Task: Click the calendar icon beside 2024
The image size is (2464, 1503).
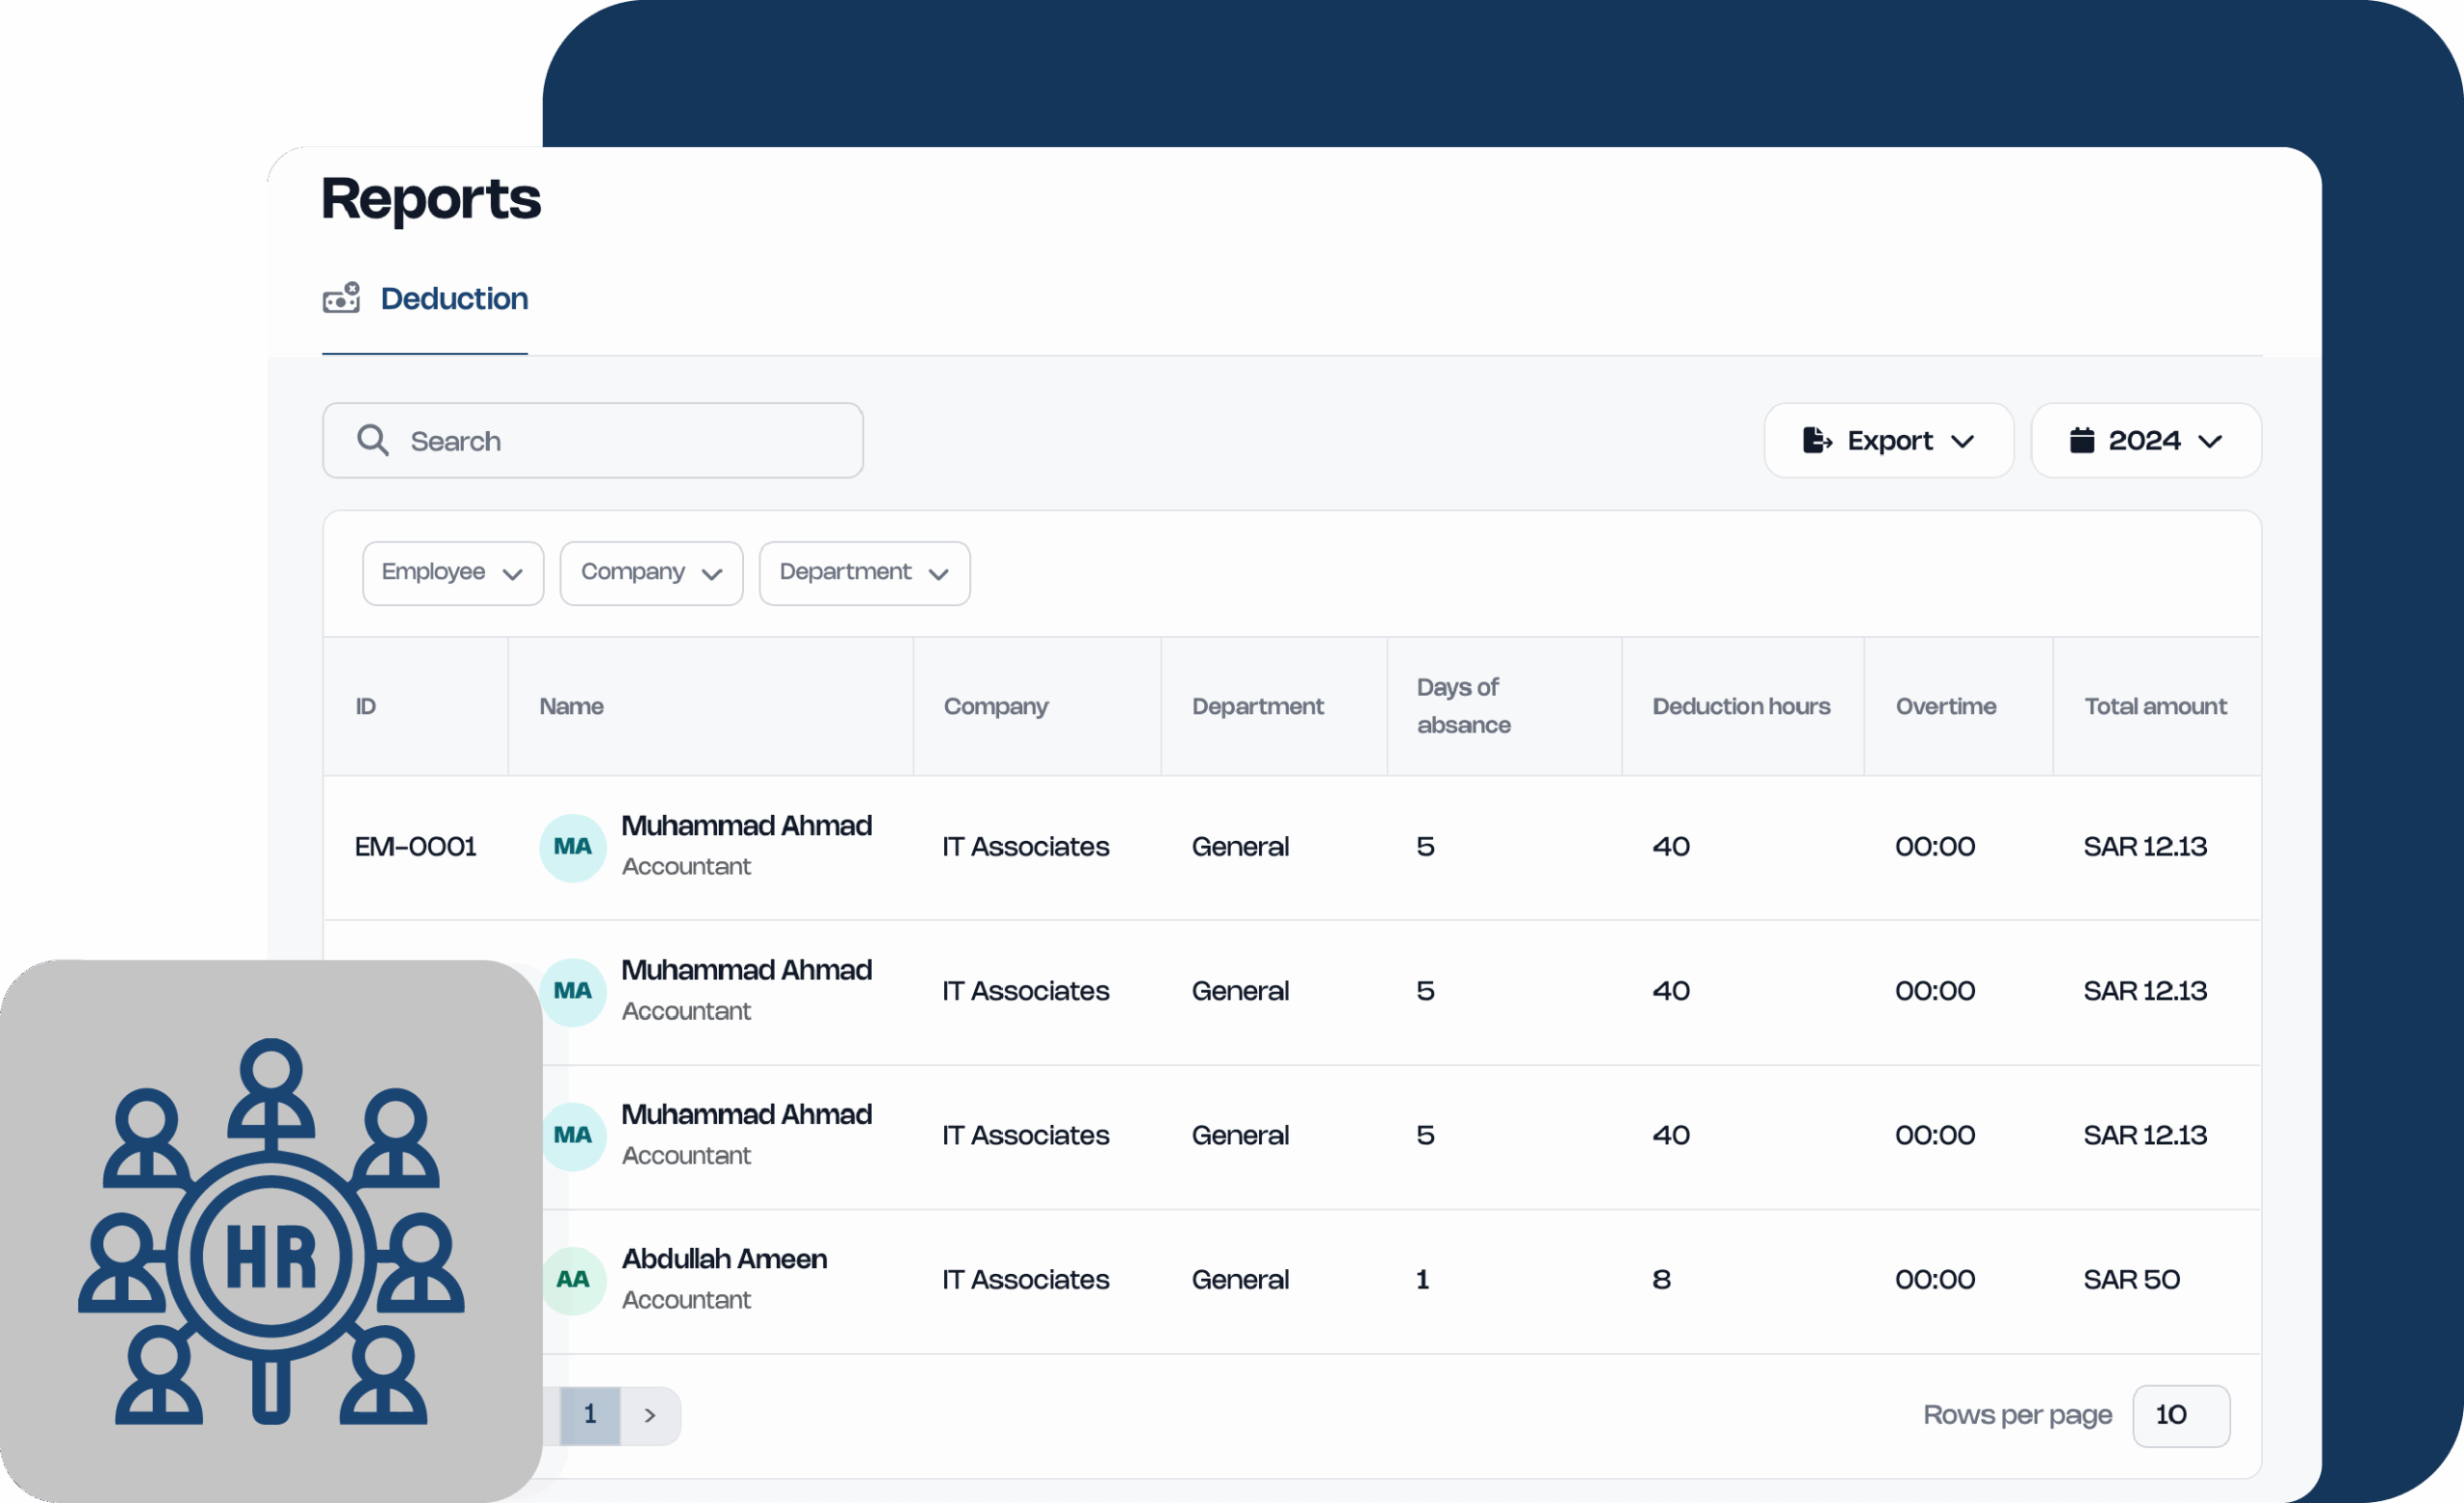Action: [x=2082, y=441]
